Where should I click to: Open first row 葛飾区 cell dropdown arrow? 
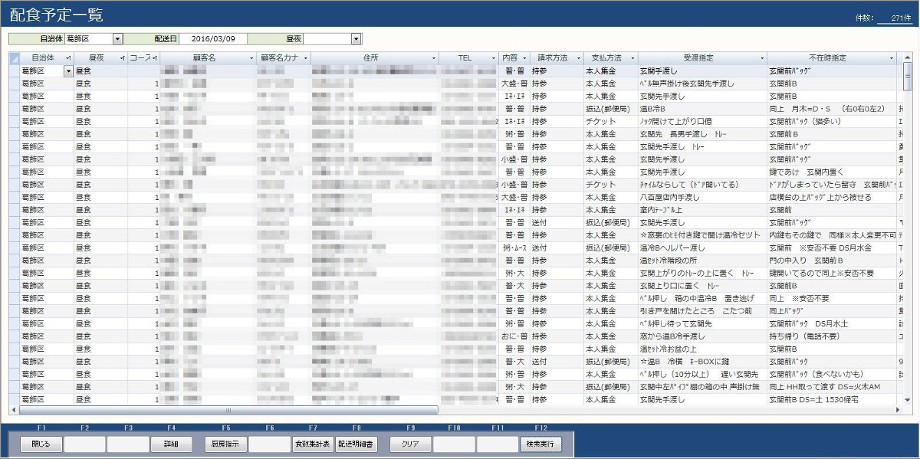pyautogui.click(x=69, y=70)
